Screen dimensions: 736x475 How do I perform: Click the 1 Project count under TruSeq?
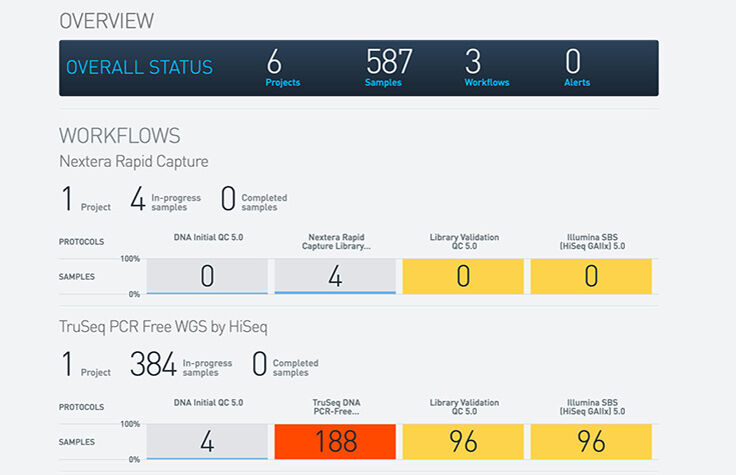click(68, 365)
